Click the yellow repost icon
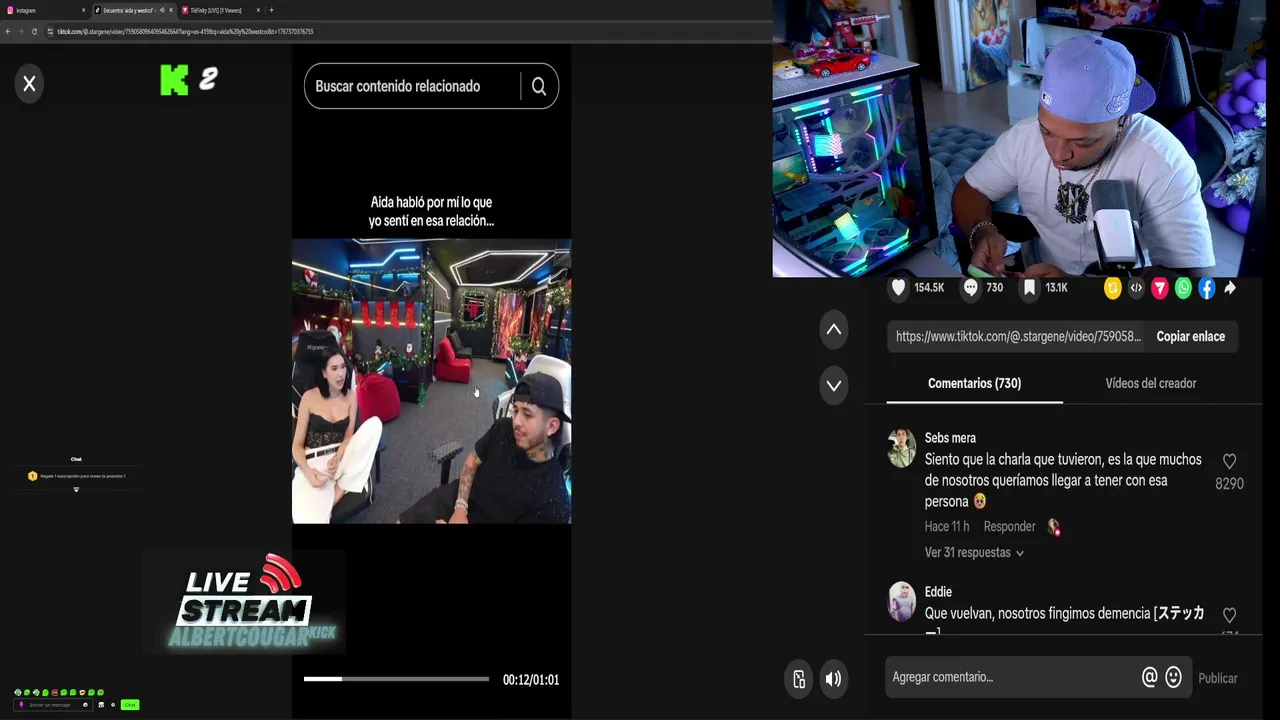Screen dimensions: 1280x720 [1112, 288]
